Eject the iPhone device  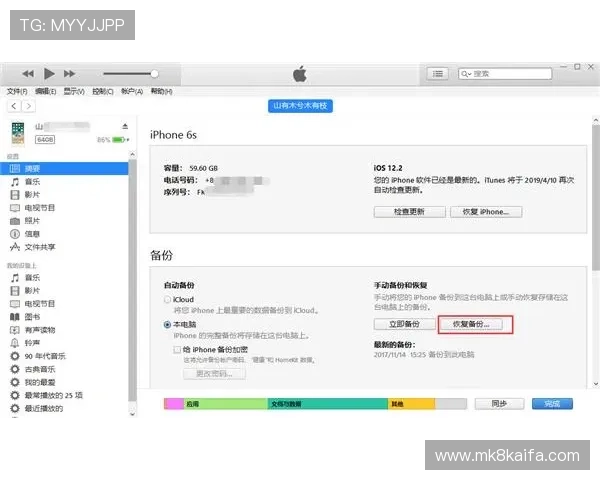125,126
